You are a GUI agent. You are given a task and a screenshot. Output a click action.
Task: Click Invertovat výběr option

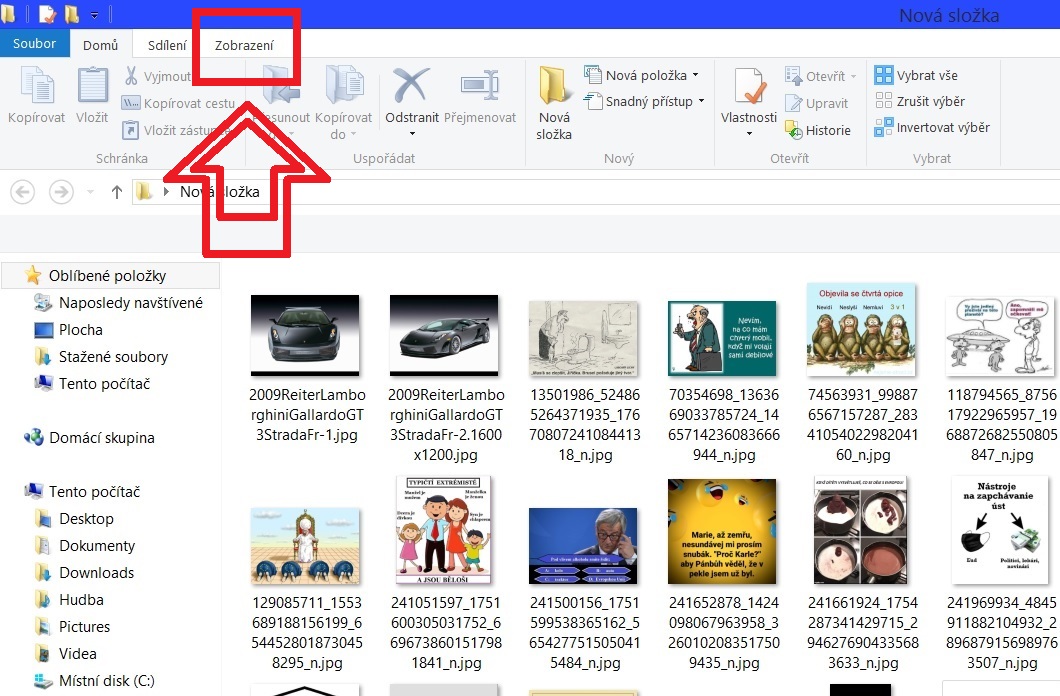tap(932, 127)
